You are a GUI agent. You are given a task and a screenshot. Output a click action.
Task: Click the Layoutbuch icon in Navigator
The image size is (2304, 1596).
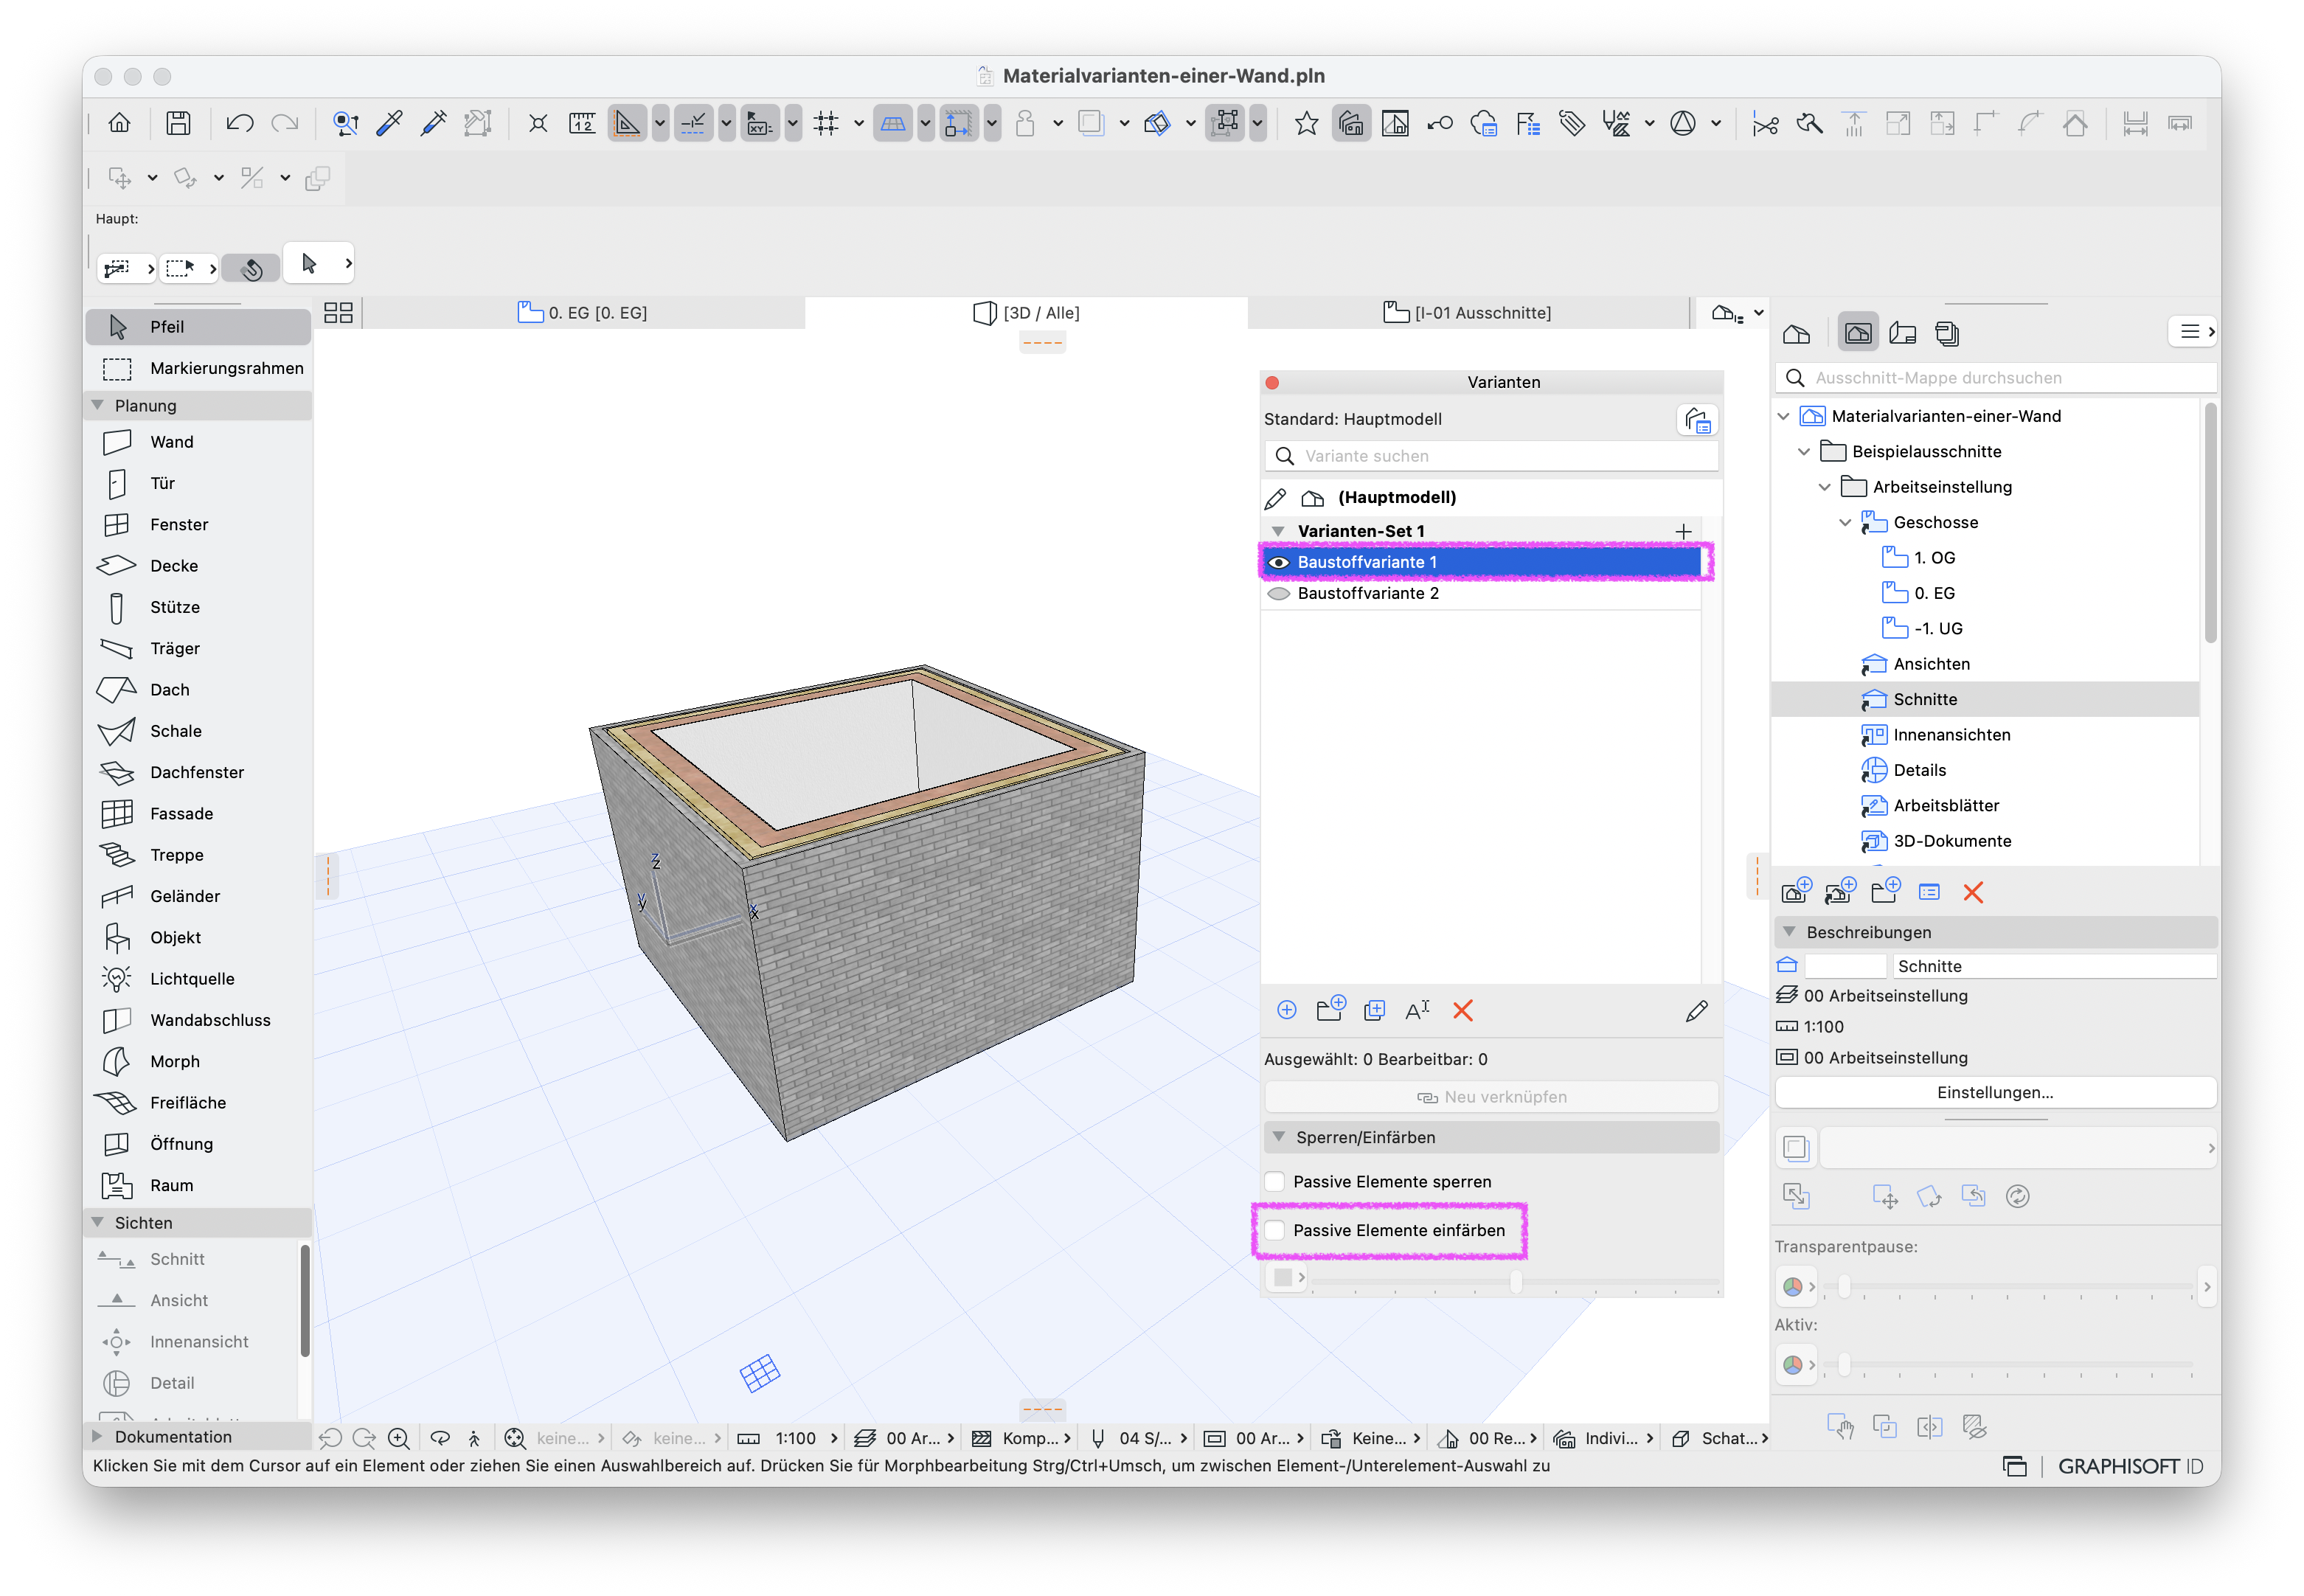point(1903,333)
